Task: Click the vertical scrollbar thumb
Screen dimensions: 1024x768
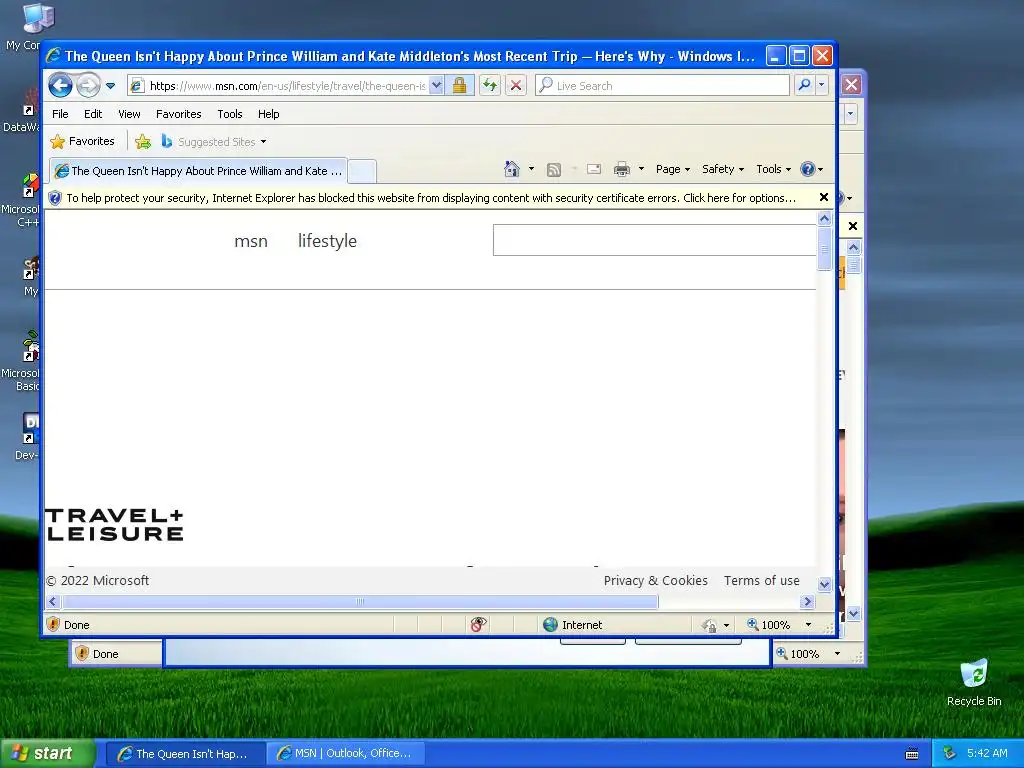Action: (824, 248)
